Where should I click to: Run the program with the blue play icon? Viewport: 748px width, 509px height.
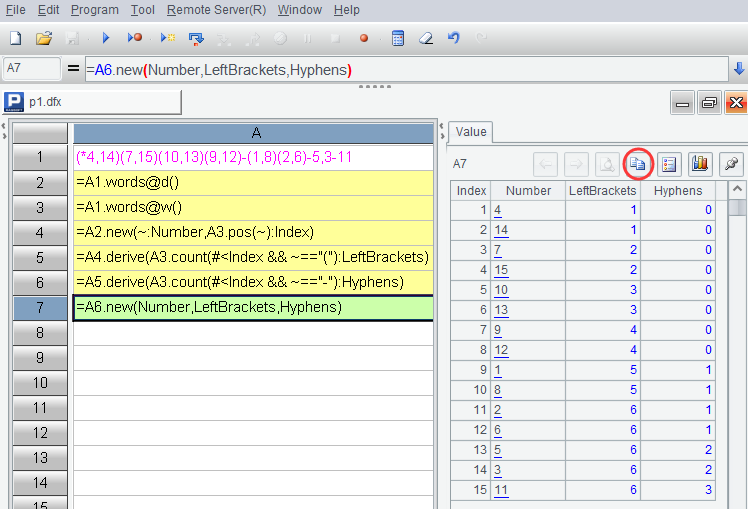click(x=105, y=38)
